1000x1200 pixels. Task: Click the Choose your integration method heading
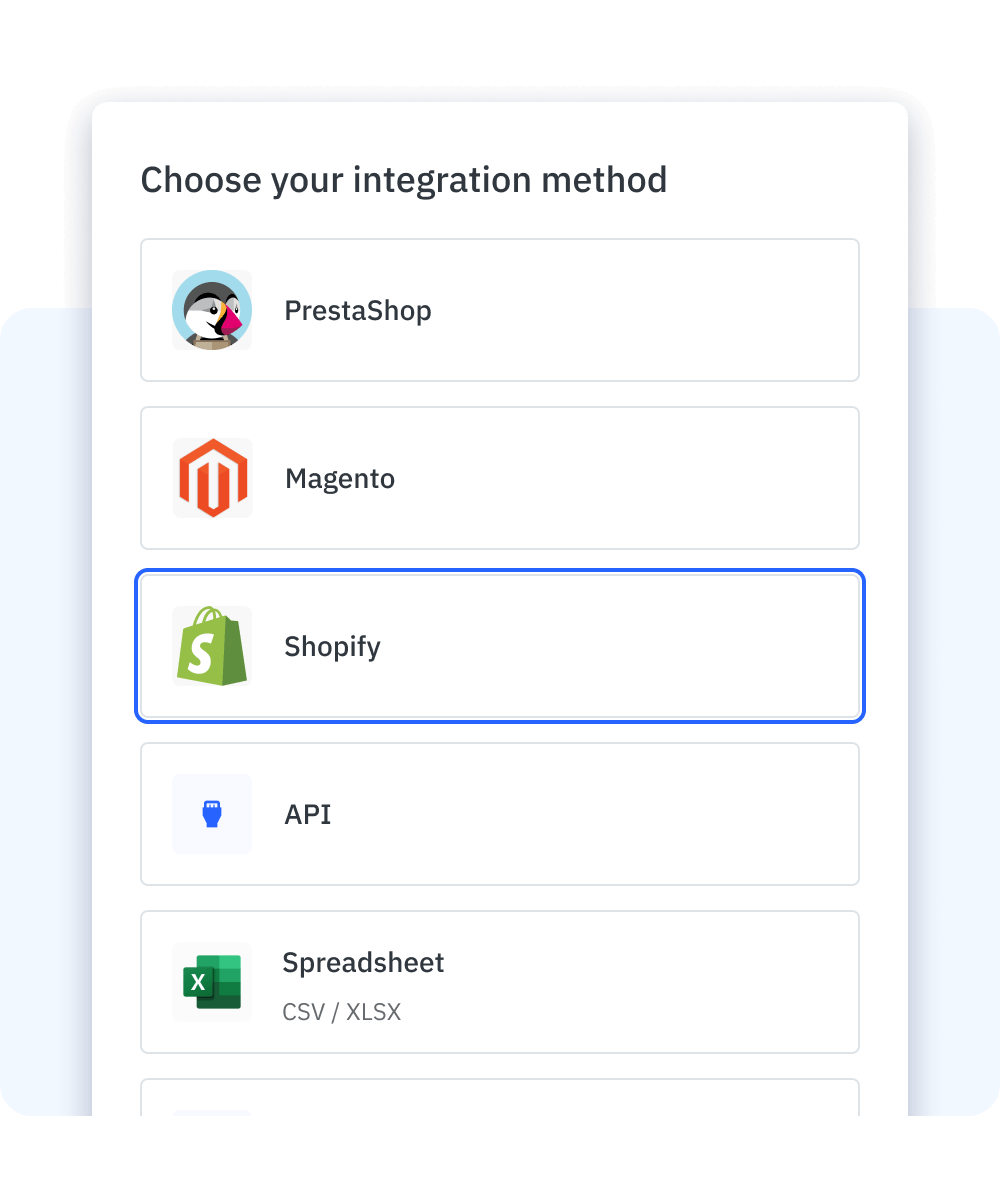pos(404,180)
